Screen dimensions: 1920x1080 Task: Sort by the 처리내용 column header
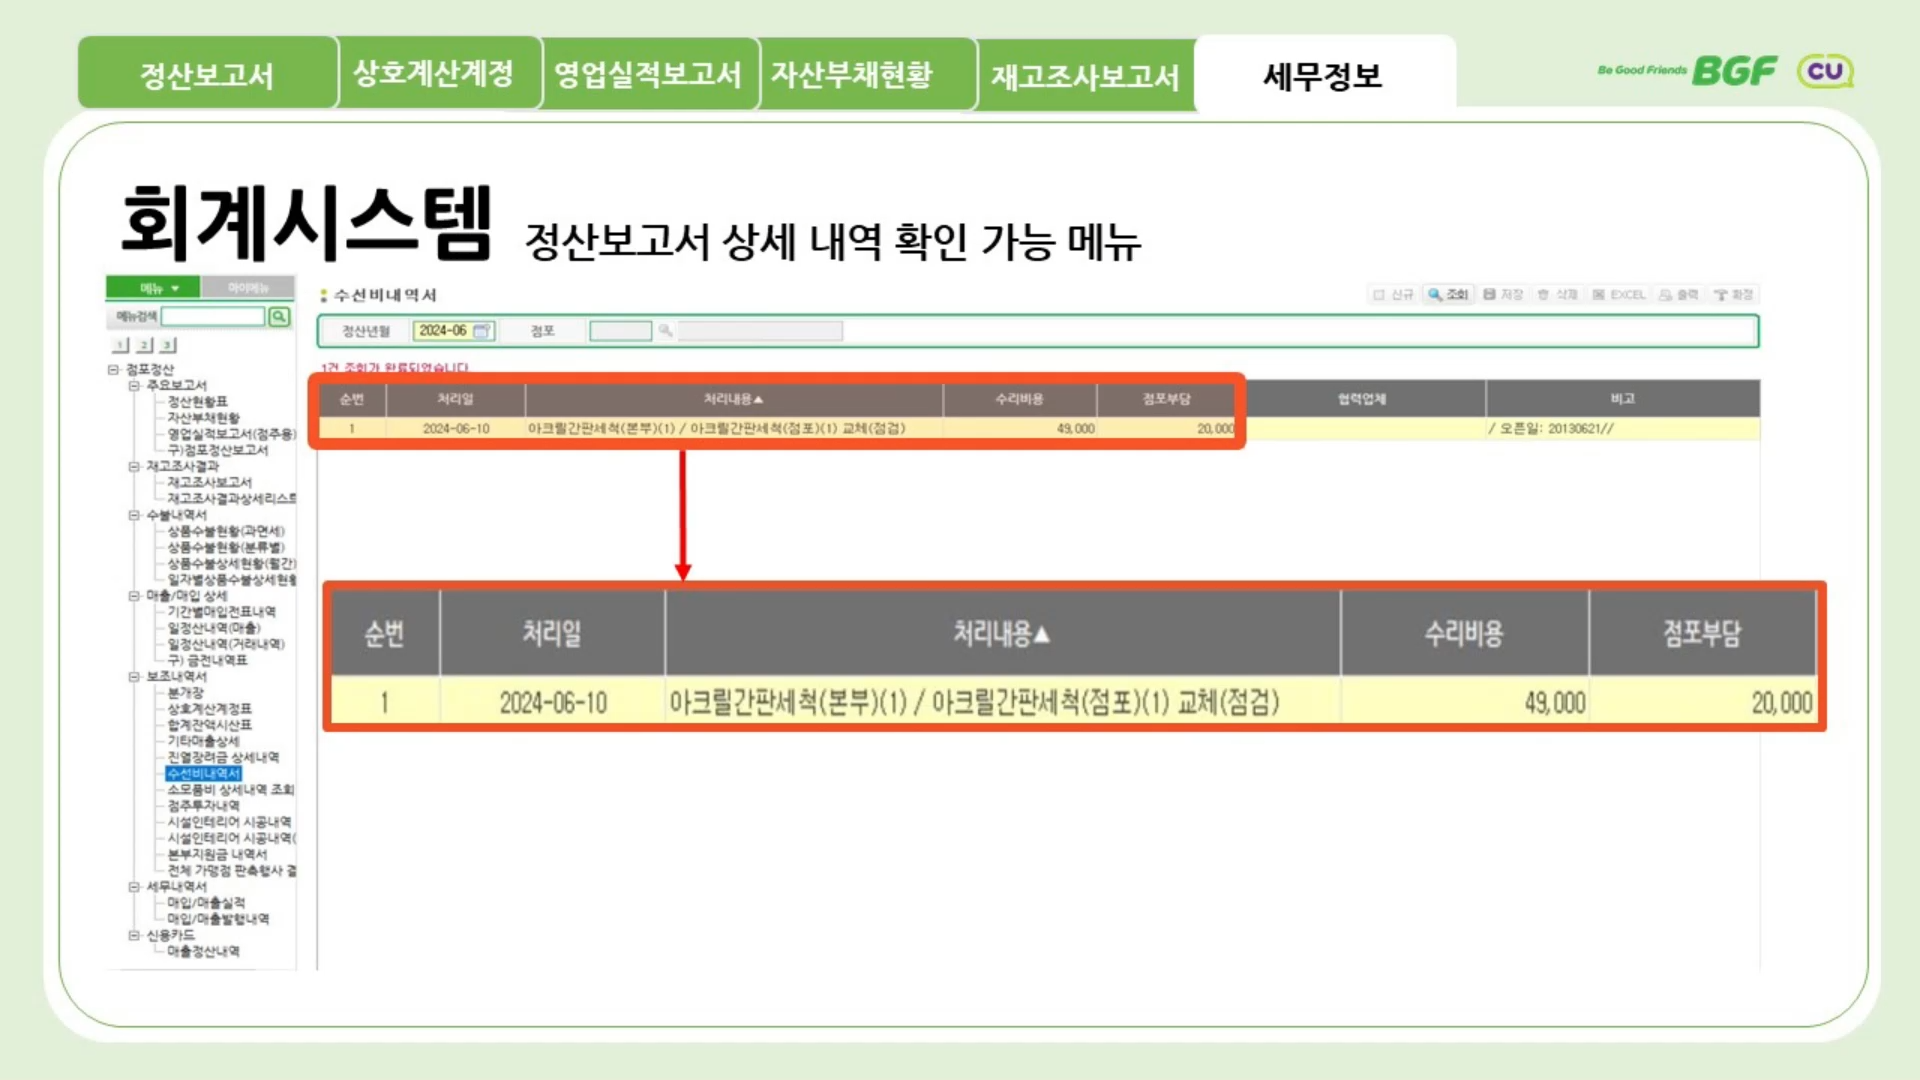pos(732,399)
